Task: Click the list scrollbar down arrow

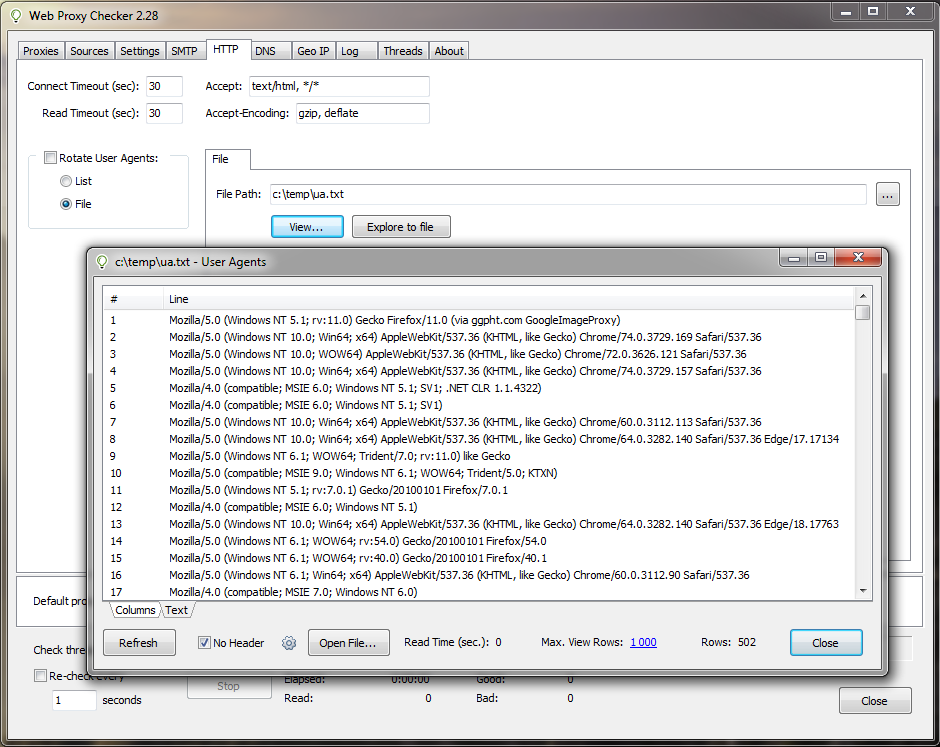Action: (x=863, y=591)
